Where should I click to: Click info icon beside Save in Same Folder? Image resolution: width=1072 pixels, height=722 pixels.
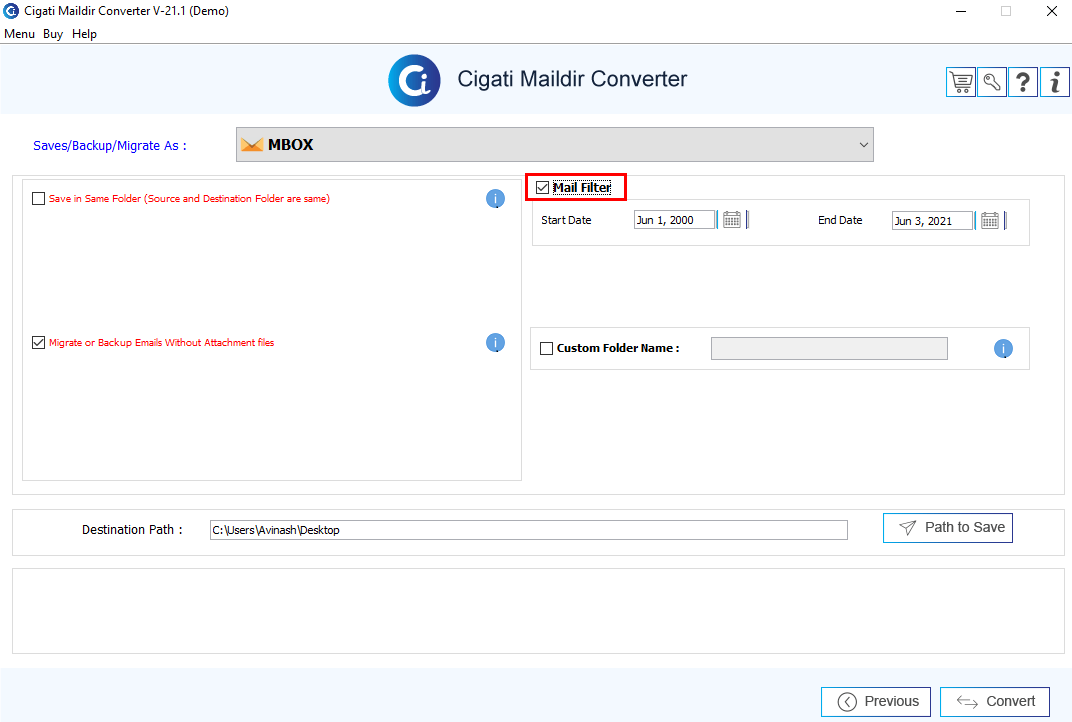[495, 199]
